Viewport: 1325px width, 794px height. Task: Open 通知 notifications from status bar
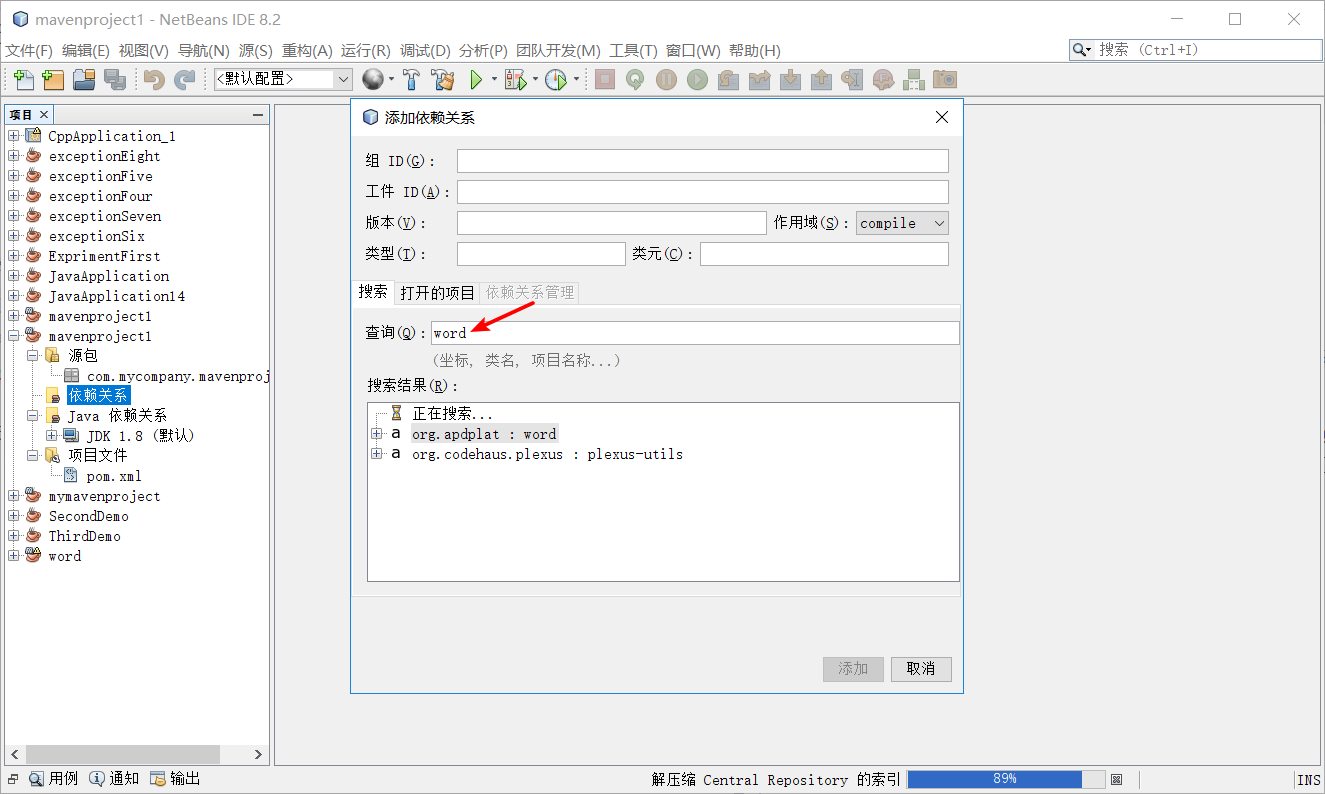pyautogui.click(x=114, y=779)
